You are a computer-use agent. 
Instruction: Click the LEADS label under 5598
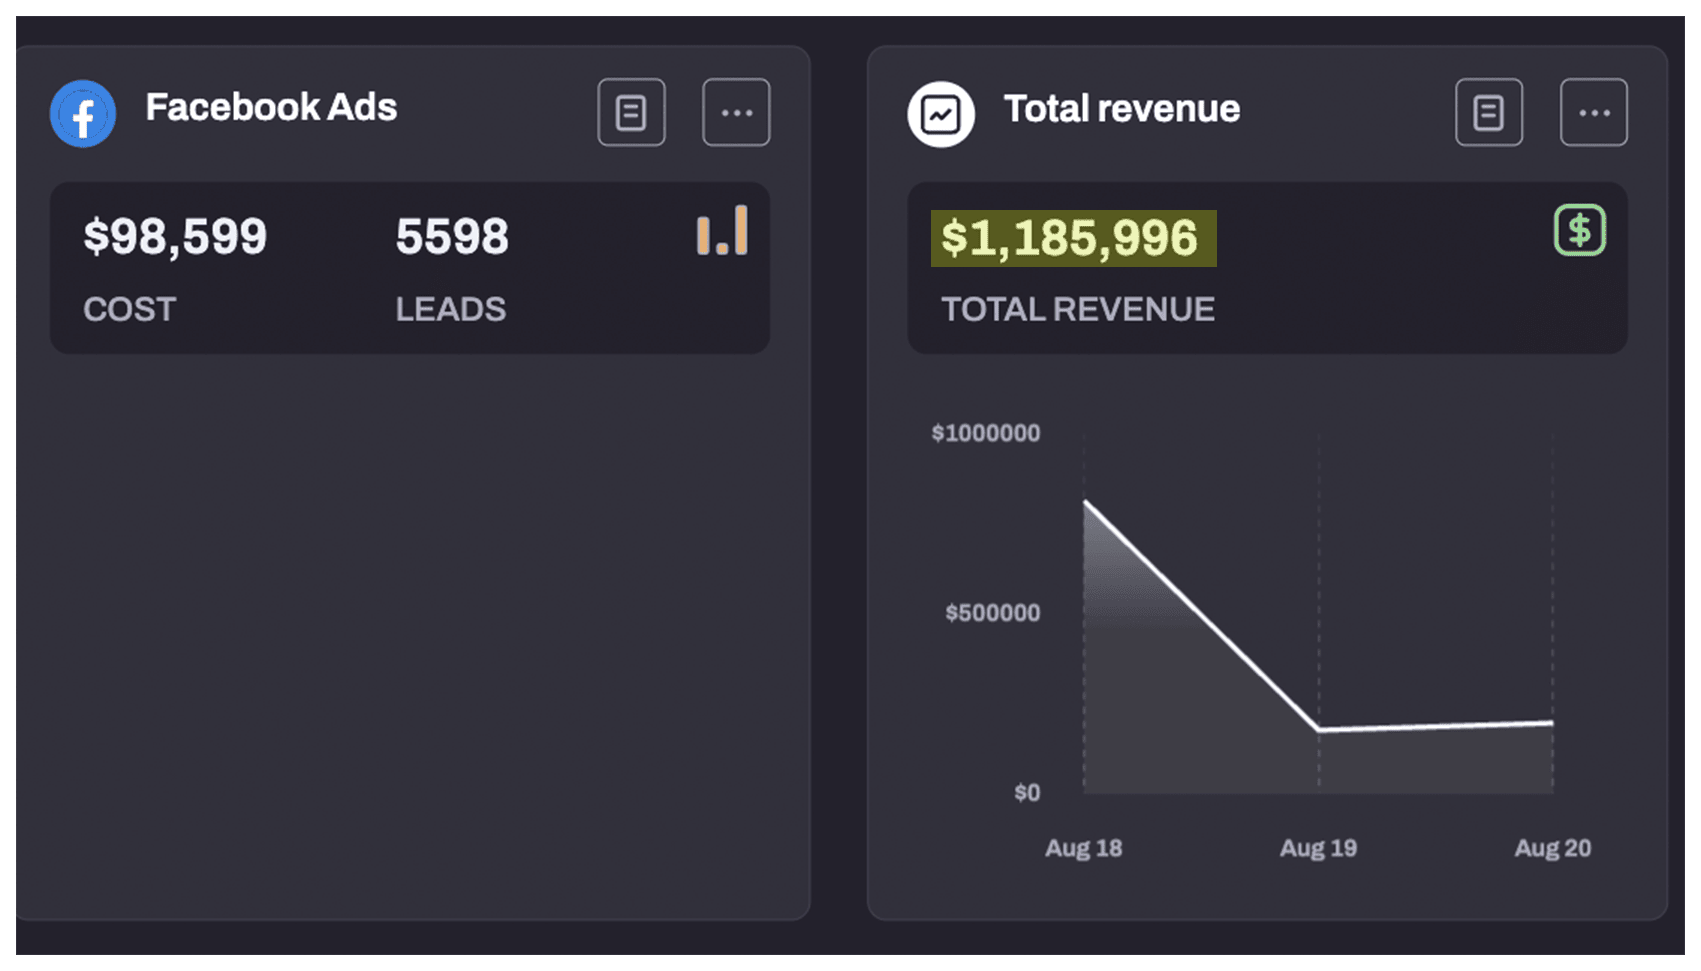point(450,309)
